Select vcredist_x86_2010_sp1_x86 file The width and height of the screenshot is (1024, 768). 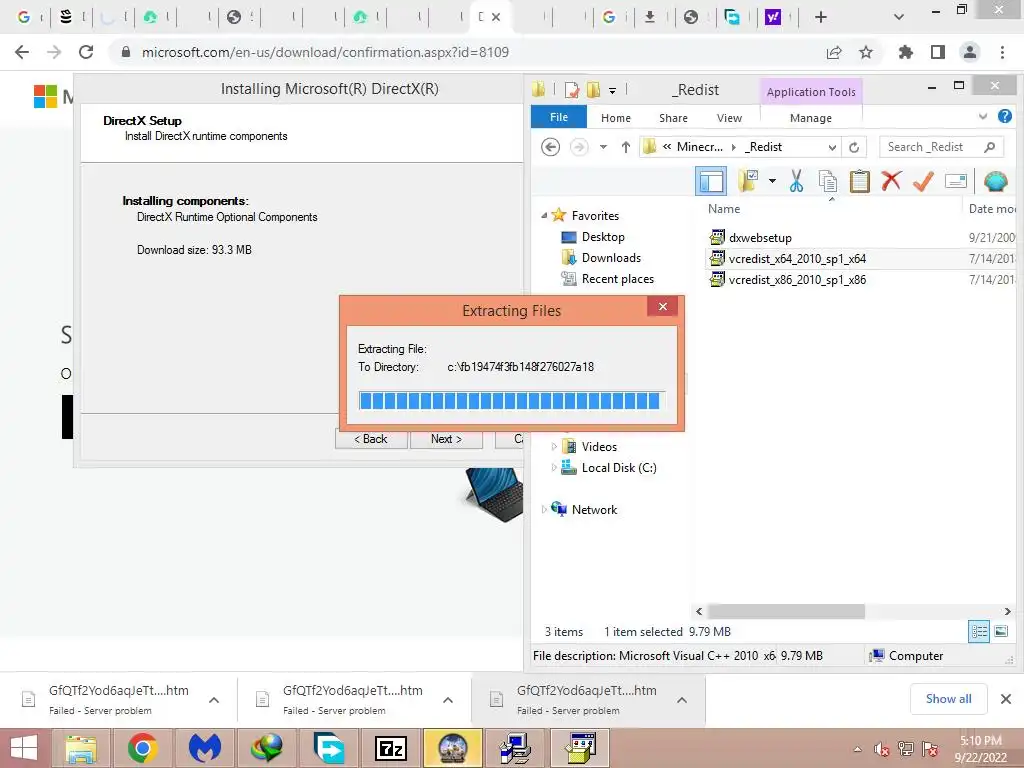tap(797, 280)
